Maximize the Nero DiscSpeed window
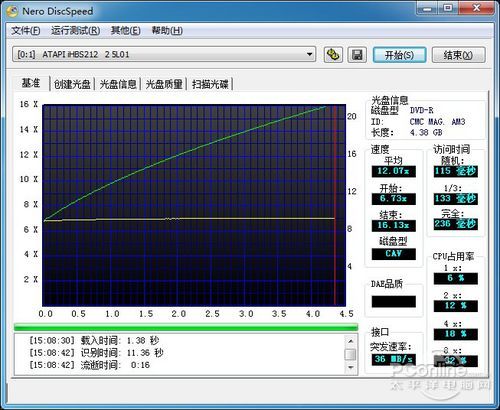500x410 pixels. pos(448,8)
